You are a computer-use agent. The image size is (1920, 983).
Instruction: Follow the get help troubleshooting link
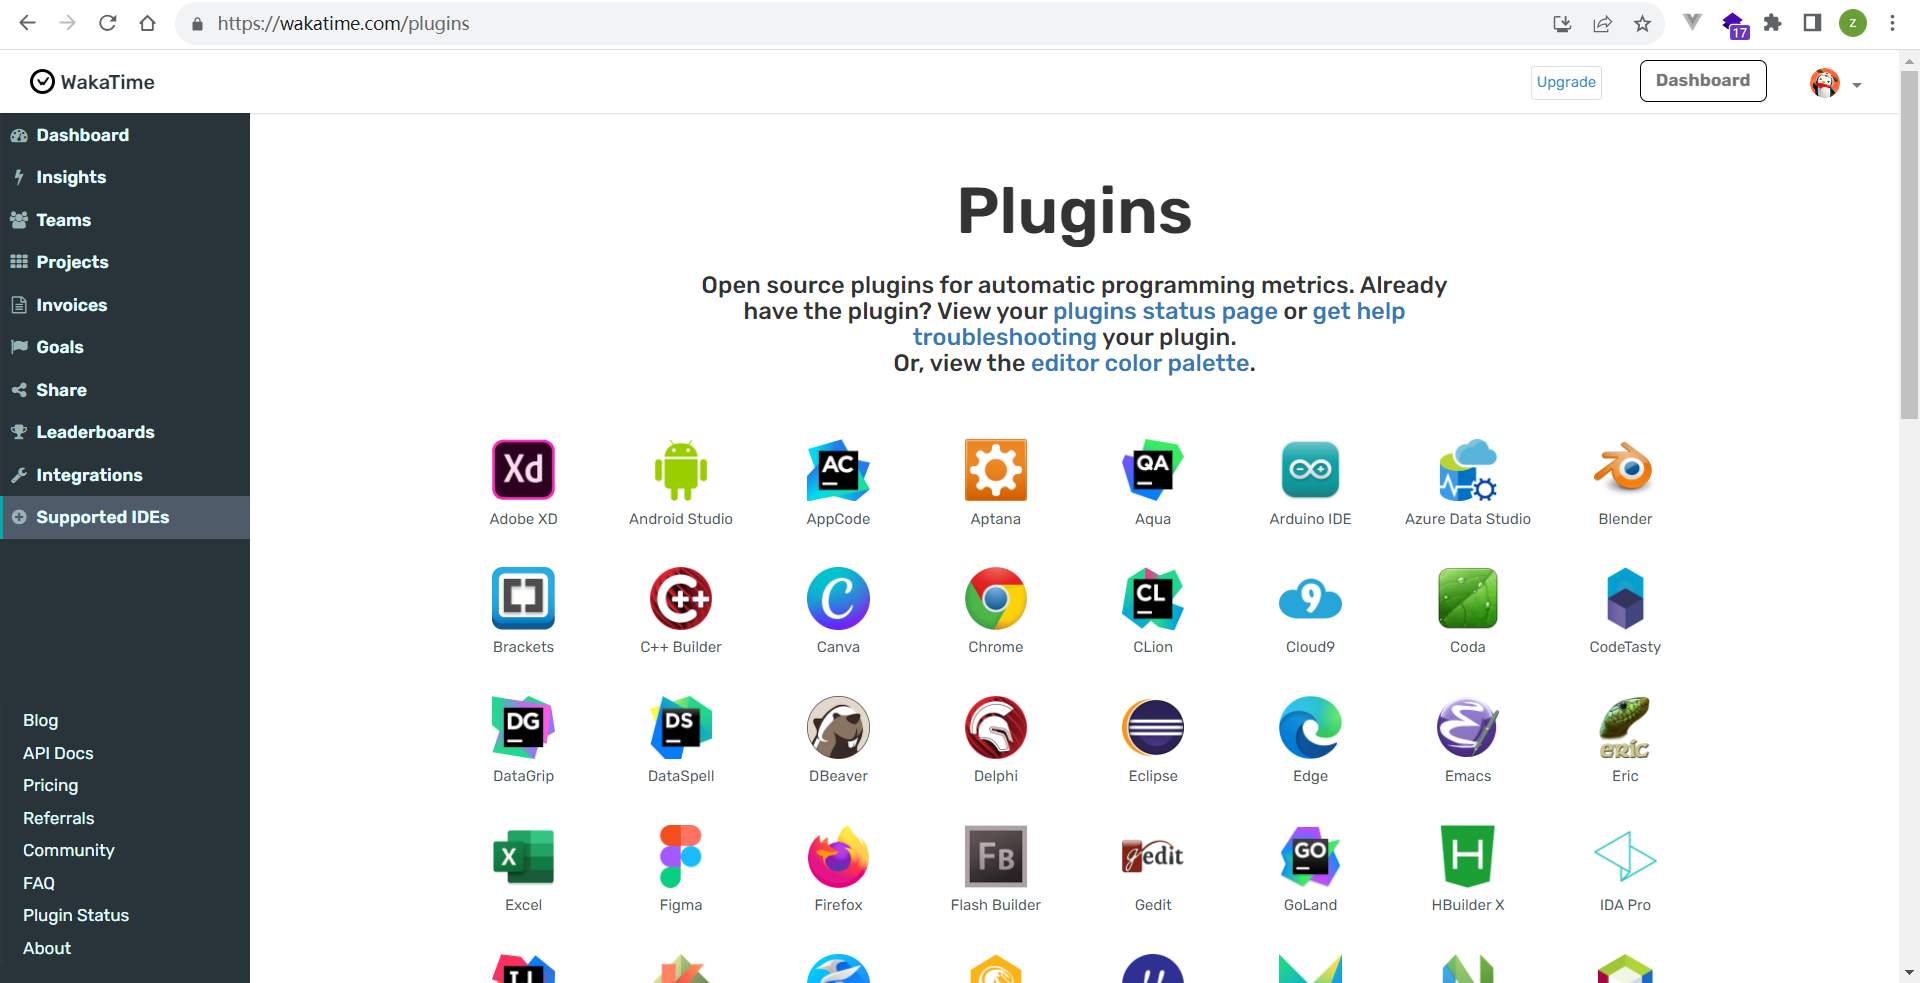tap(1159, 324)
